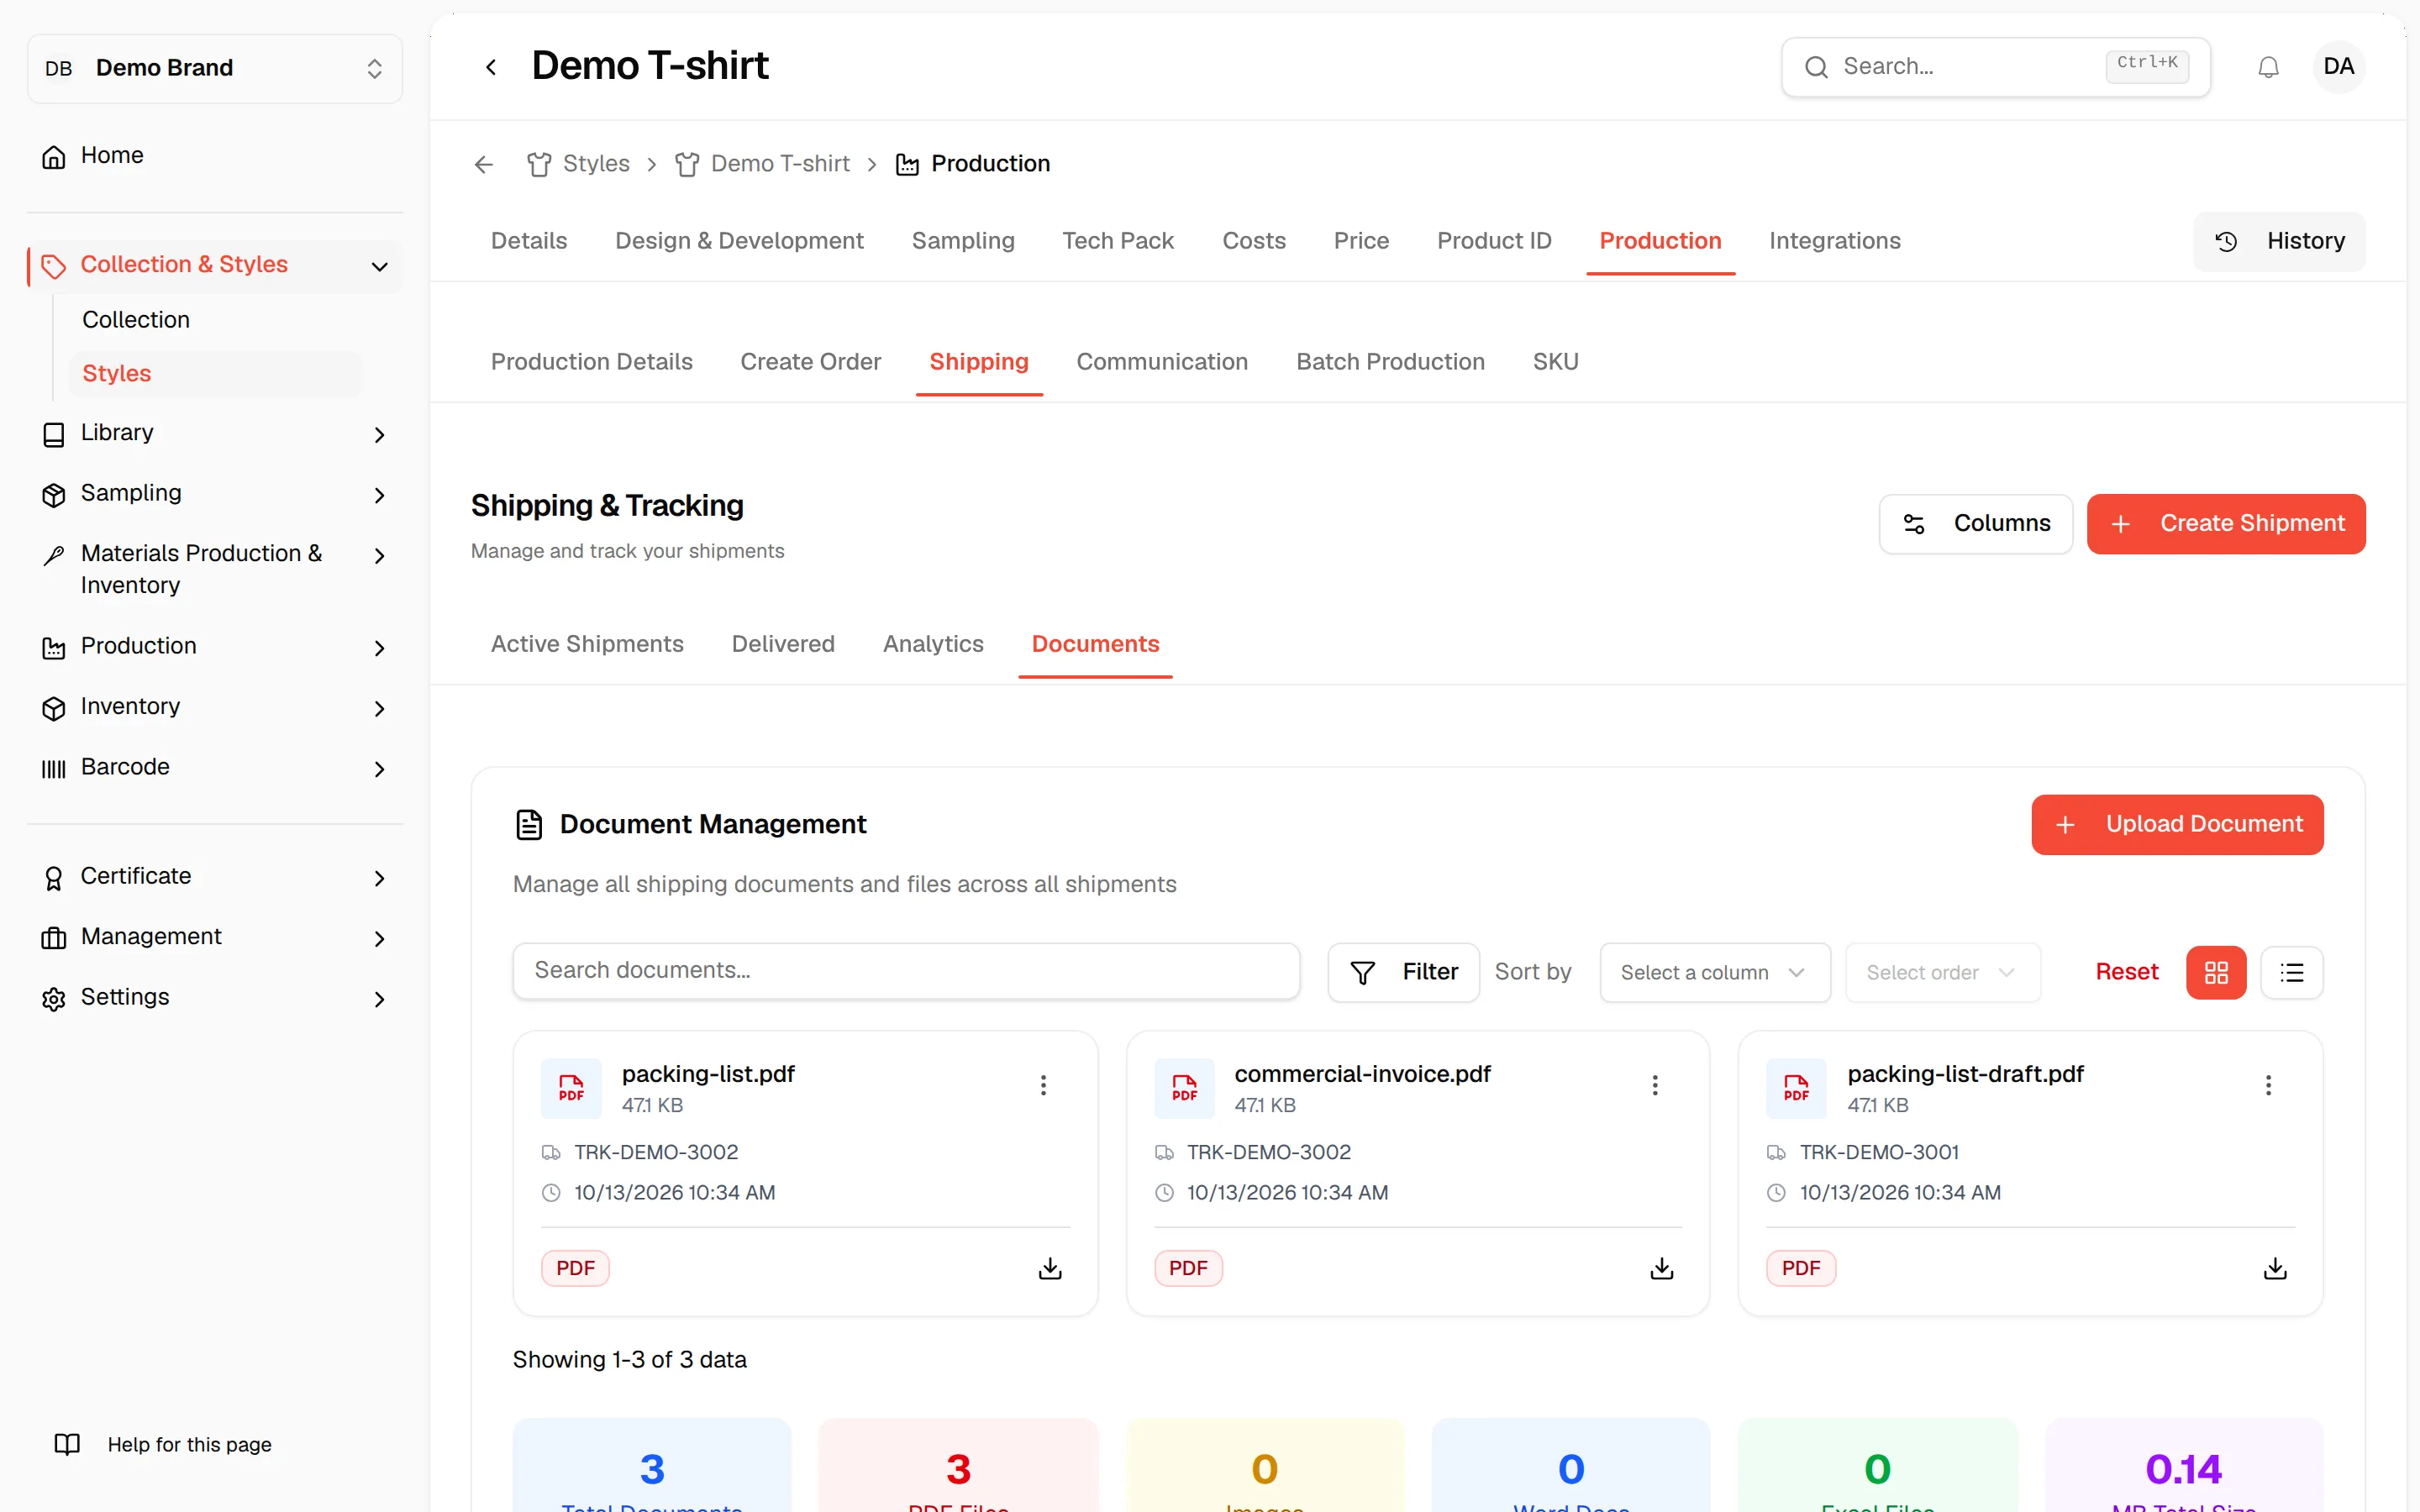Go back using arrow beside Demo T-shirt title
Image resolution: width=2420 pixels, height=1512 pixels.
491,67
